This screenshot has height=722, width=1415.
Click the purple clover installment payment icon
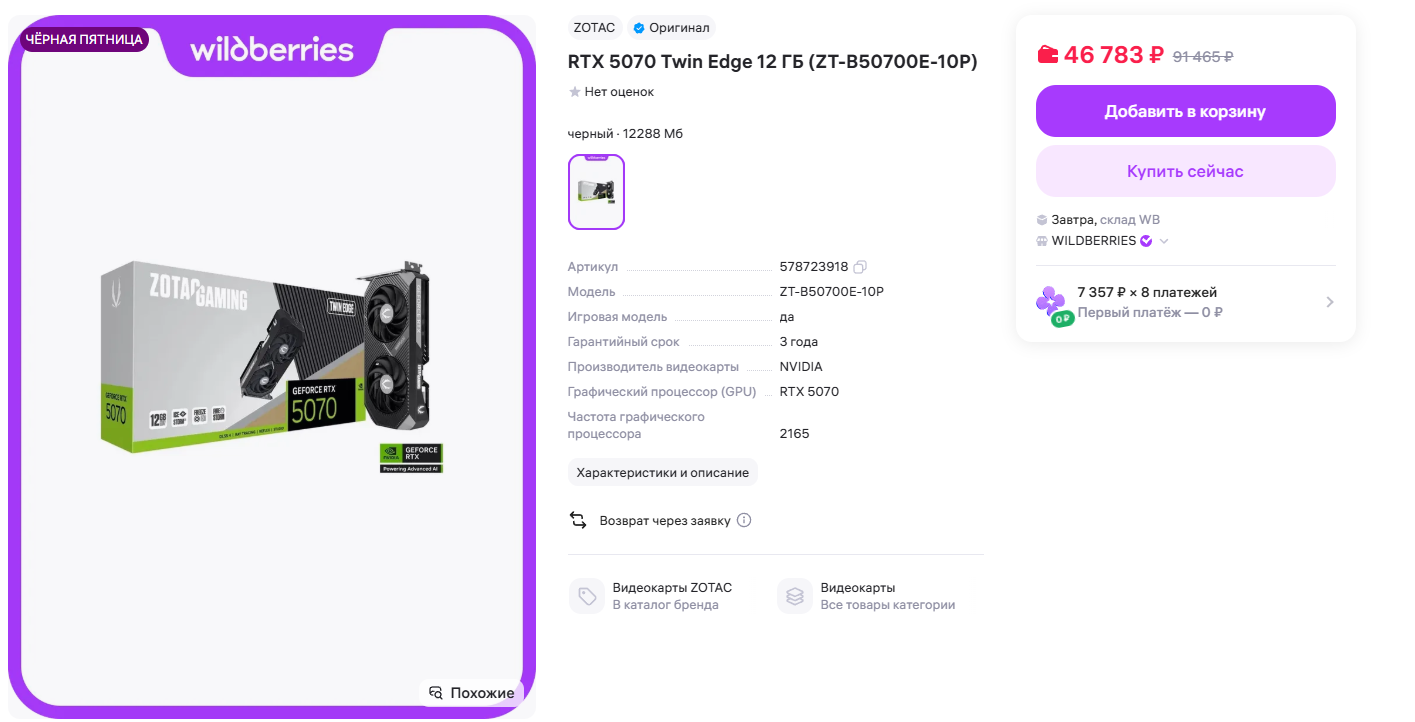click(1051, 301)
